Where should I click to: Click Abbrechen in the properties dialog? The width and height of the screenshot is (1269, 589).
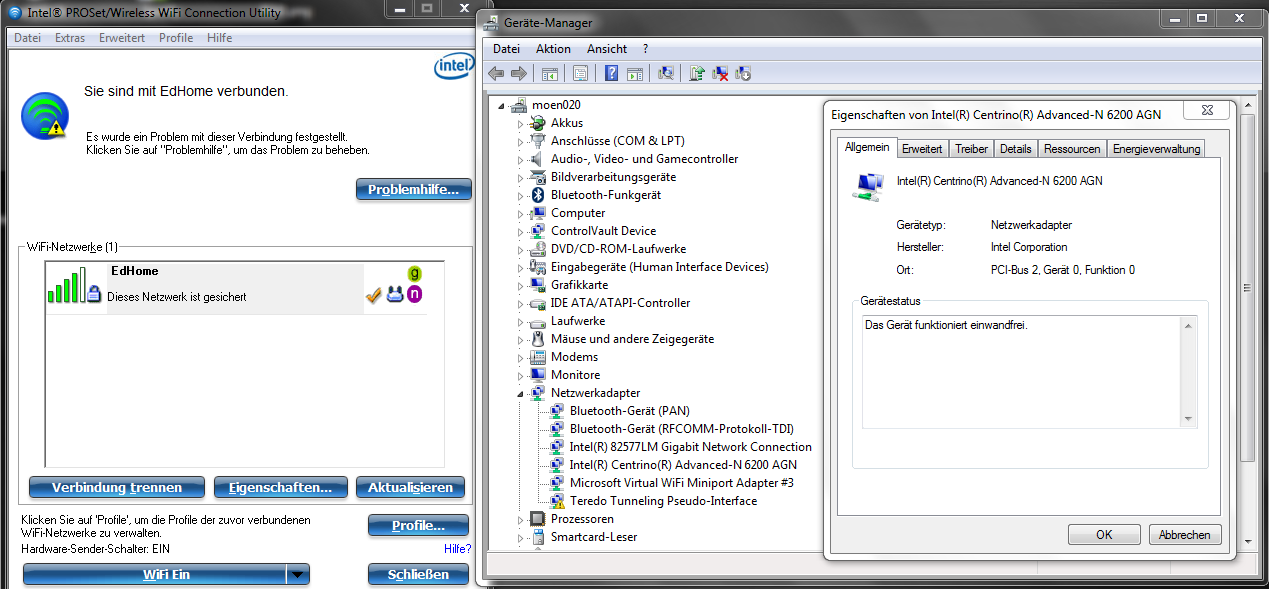(1185, 535)
